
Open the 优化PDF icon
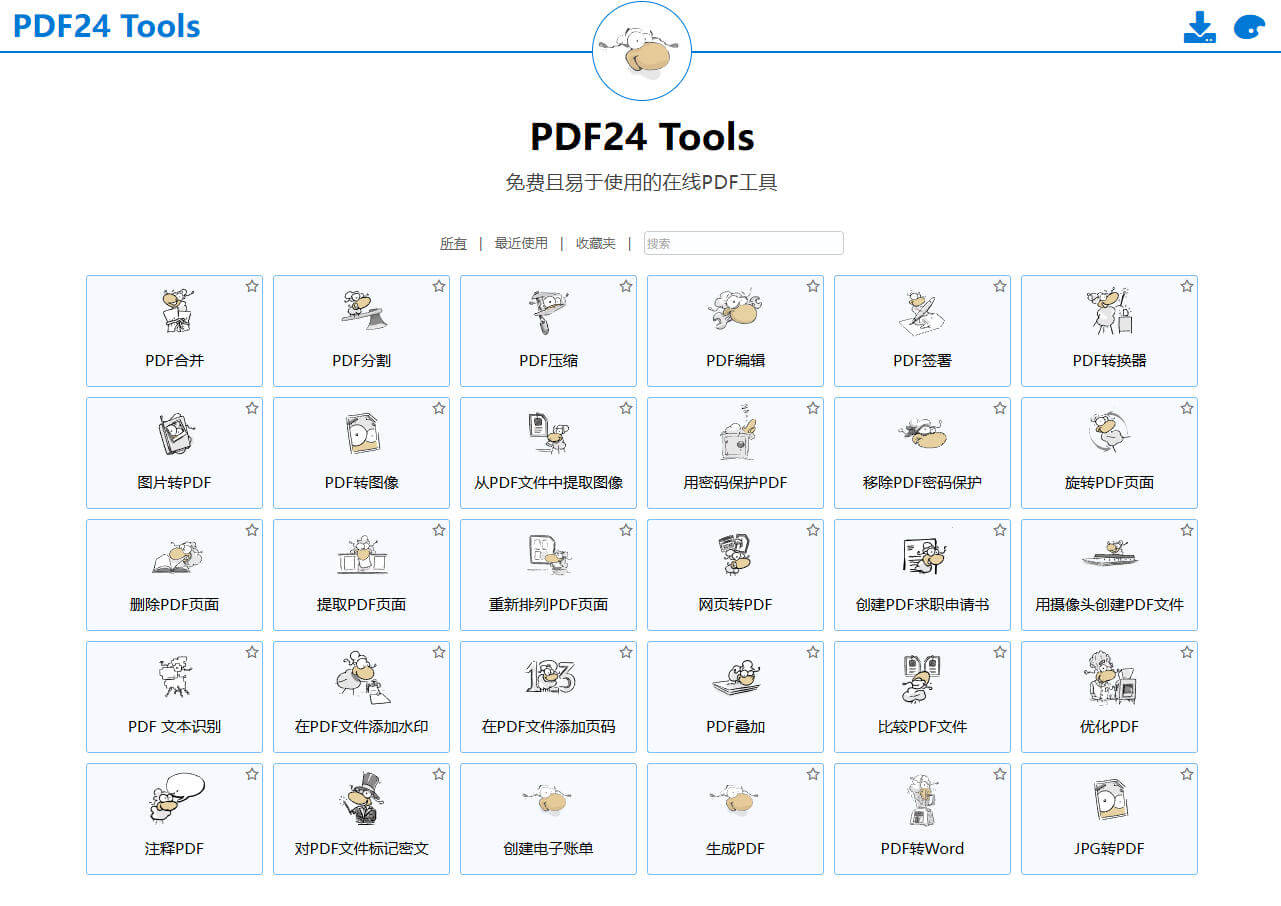1109,677
